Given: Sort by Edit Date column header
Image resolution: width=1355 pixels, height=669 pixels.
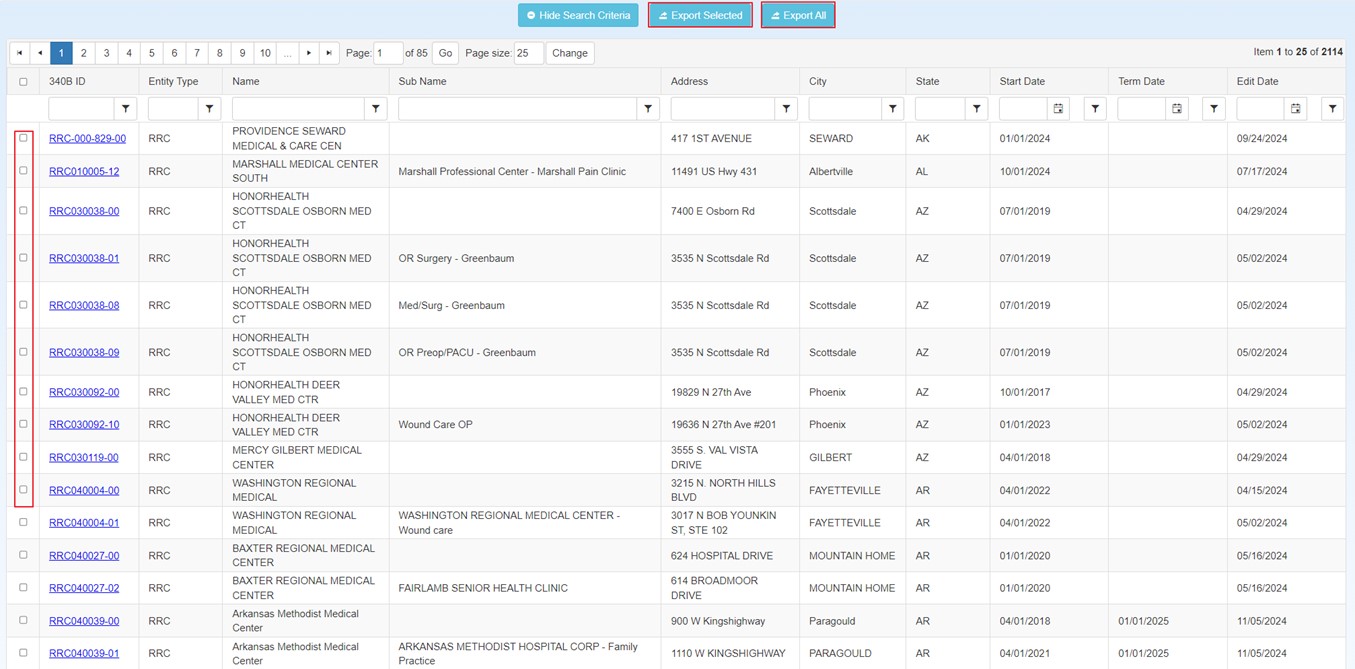Looking at the screenshot, I should (x=1257, y=81).
